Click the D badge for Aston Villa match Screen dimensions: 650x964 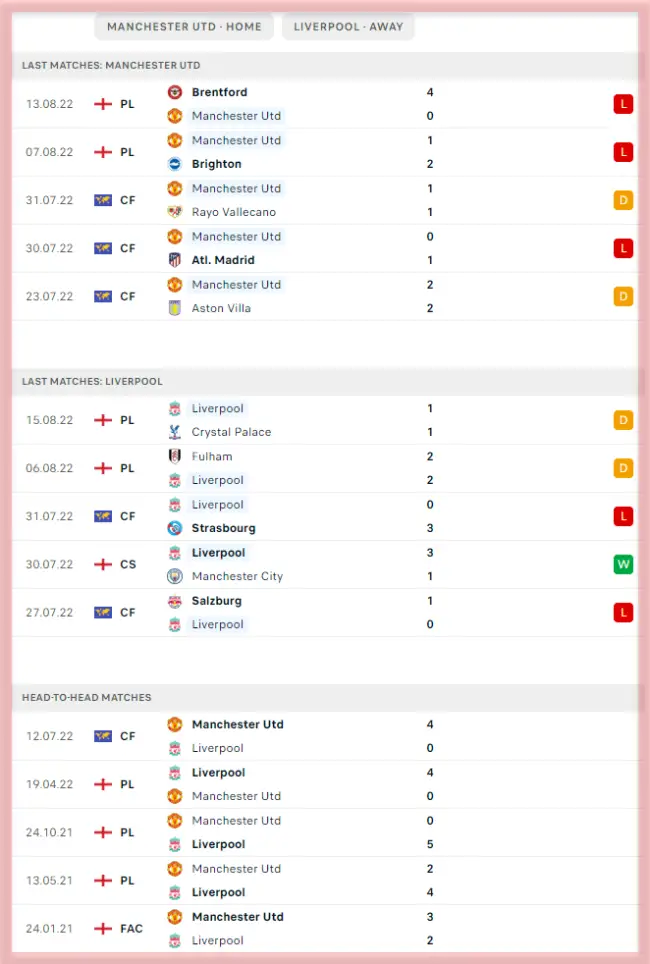[x=623, y=296]
